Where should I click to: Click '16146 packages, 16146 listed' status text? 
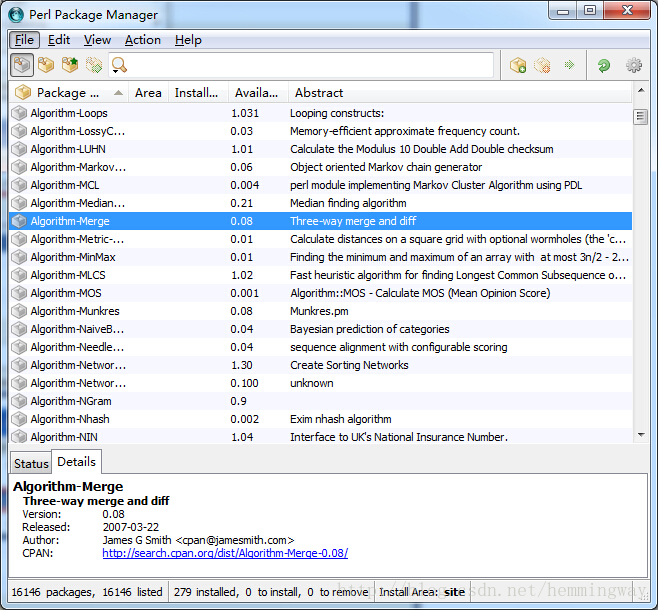click(x=87, y=592)
